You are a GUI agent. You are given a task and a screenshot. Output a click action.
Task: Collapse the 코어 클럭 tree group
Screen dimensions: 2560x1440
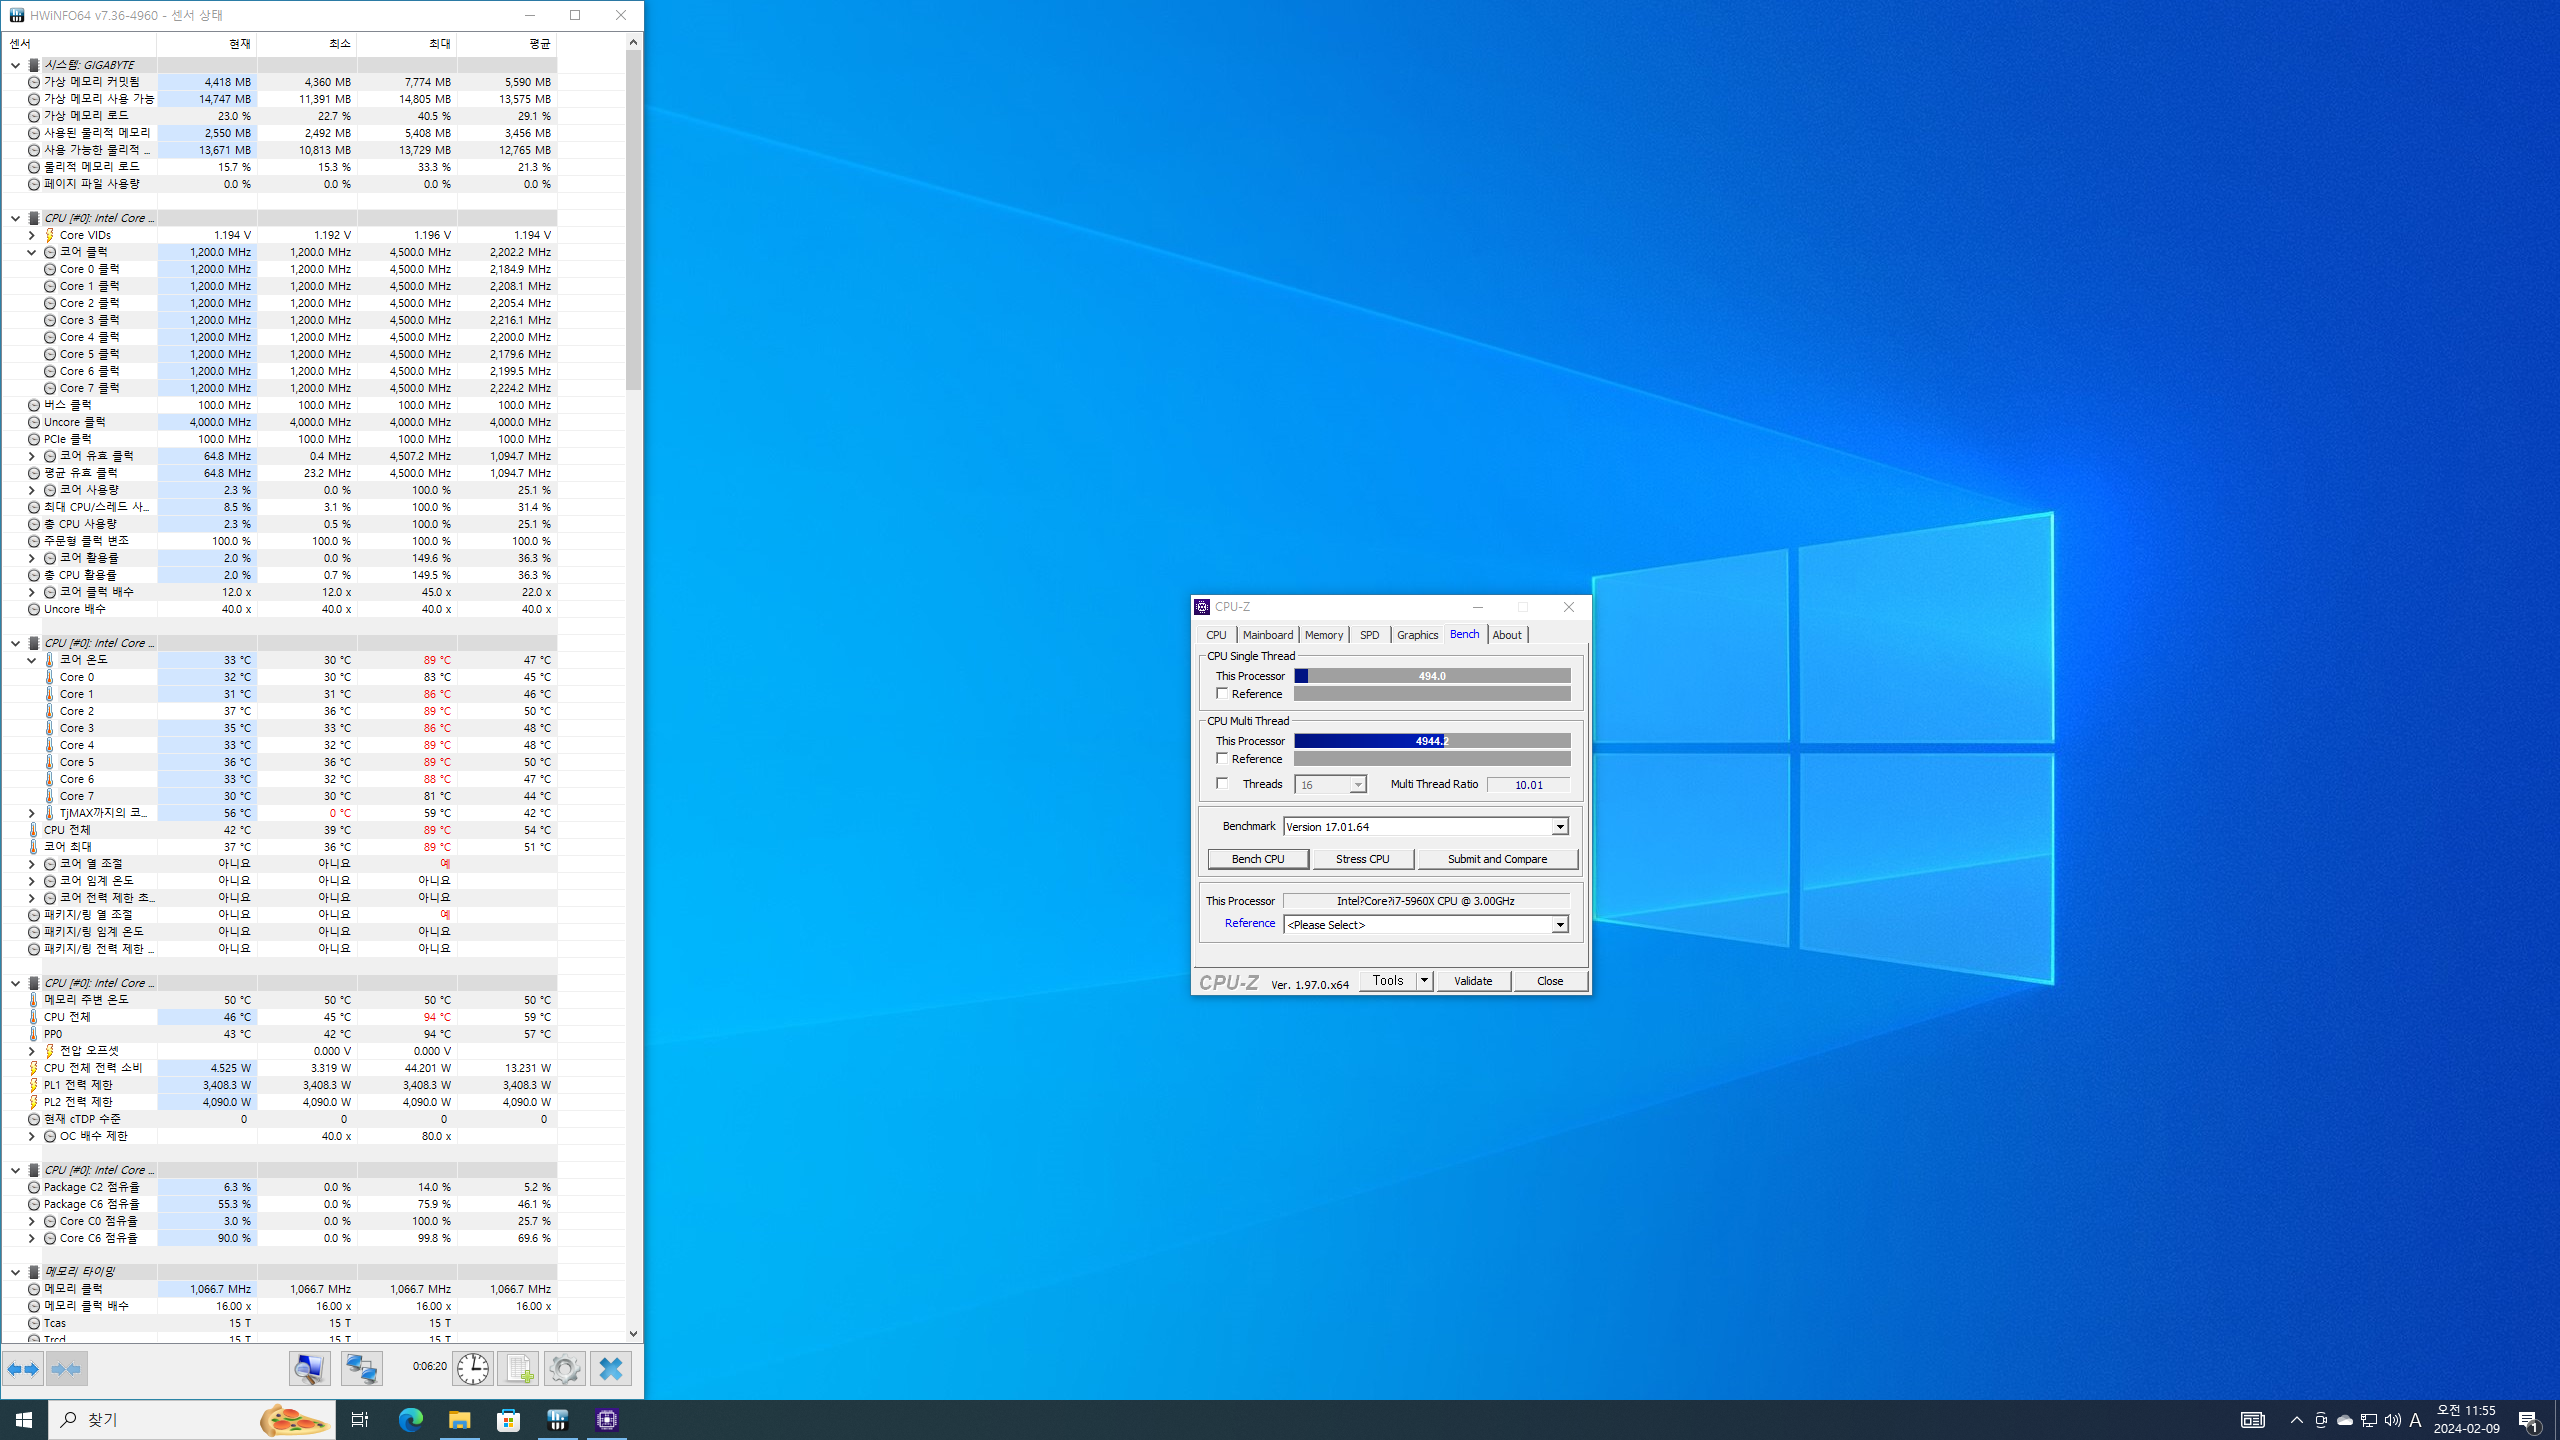click(32, 253)
